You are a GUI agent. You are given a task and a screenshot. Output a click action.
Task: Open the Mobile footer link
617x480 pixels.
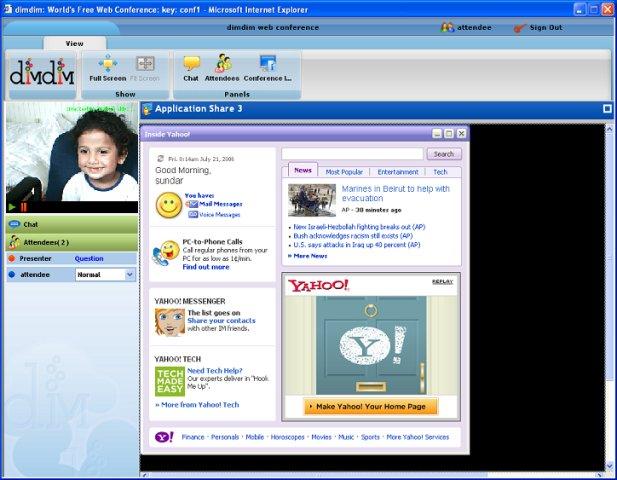(x=255, y=437)
